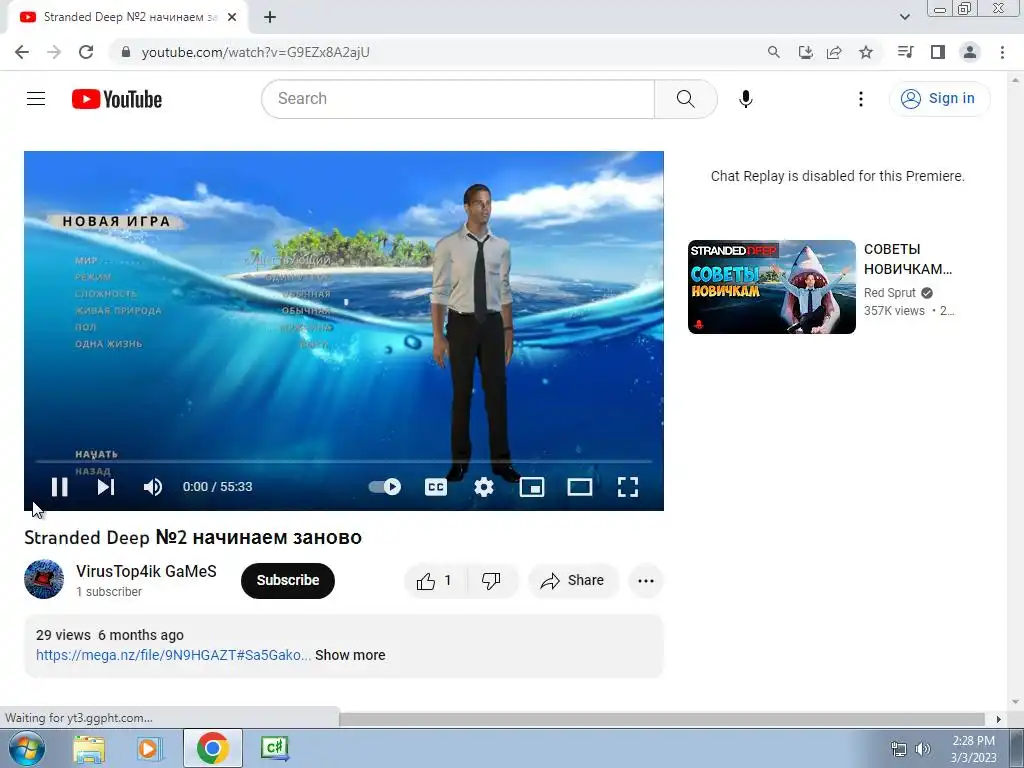This screenshot has height=768, width=1024.
Task: Select Chrome on the taskbar
Action: pyautogui.click(x=212, y=748)
